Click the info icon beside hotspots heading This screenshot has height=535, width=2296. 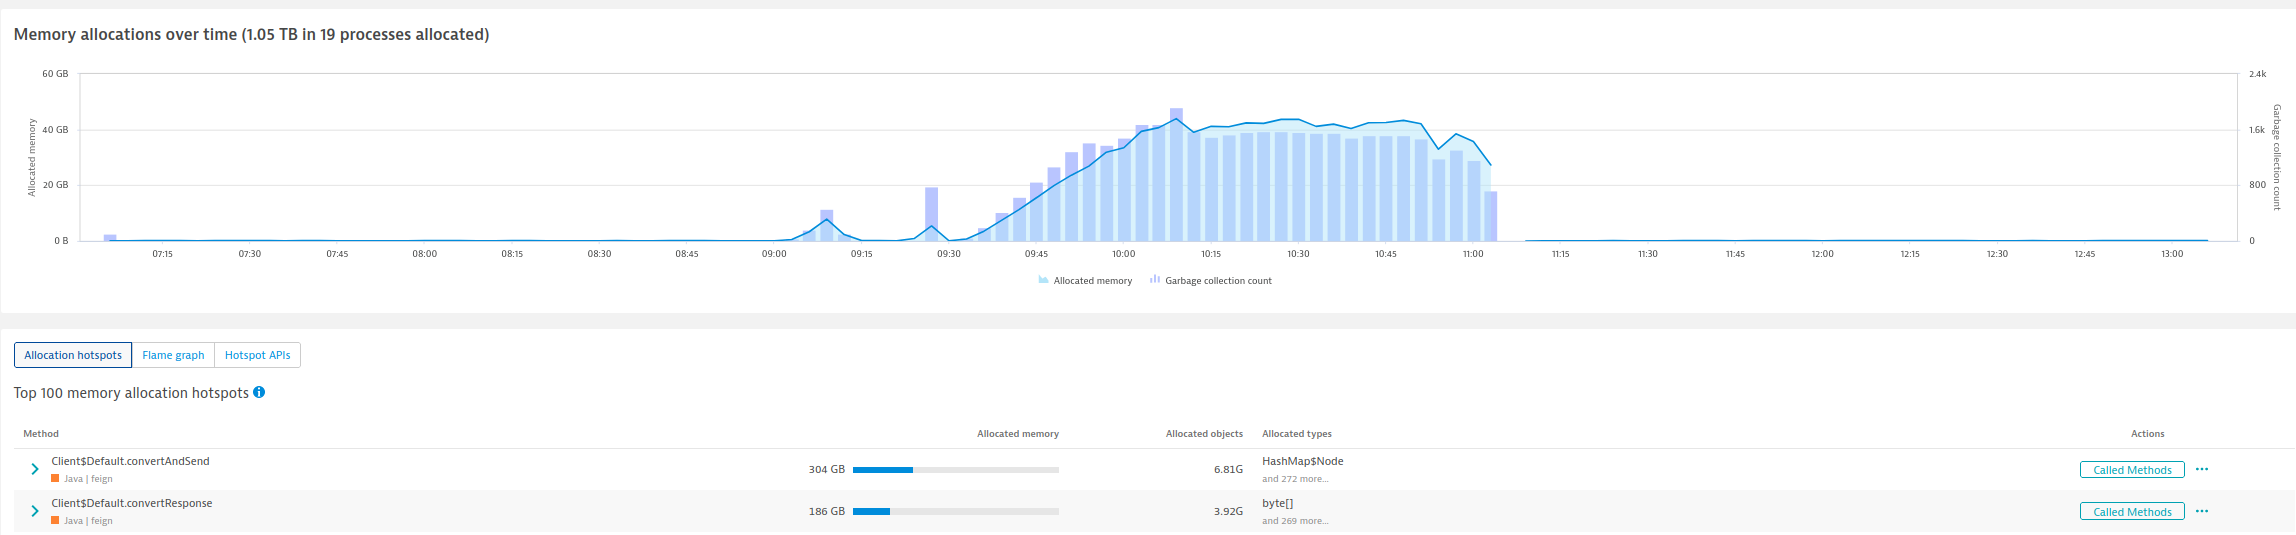[259, 392]
